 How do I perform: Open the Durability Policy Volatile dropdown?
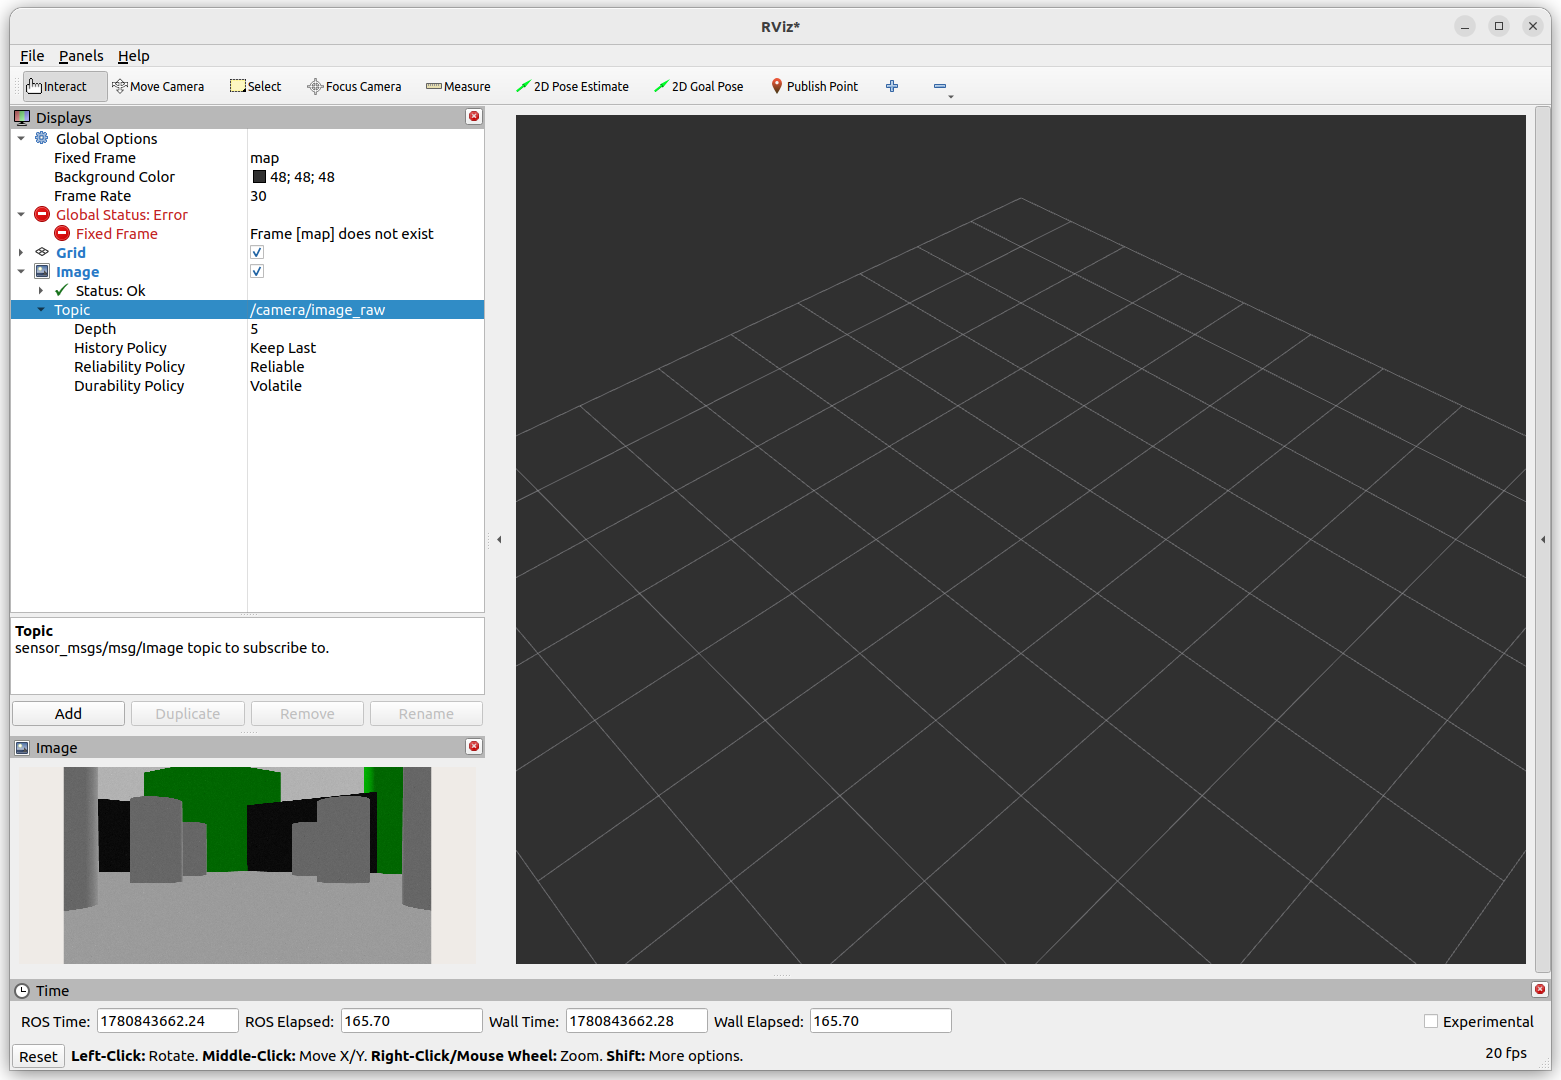[x=366, y=385]
